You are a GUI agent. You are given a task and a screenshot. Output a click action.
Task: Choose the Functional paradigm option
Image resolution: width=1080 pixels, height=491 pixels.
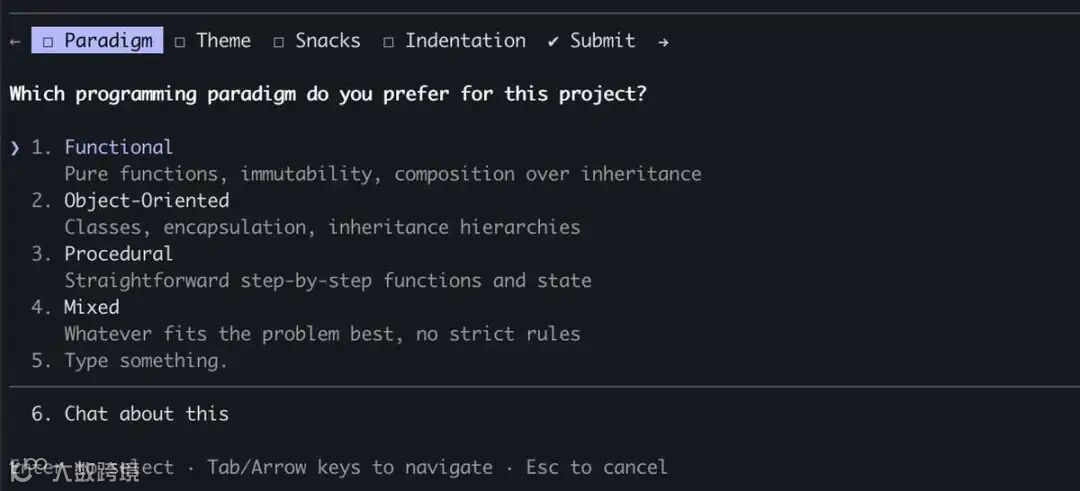[x=118, y=147]
